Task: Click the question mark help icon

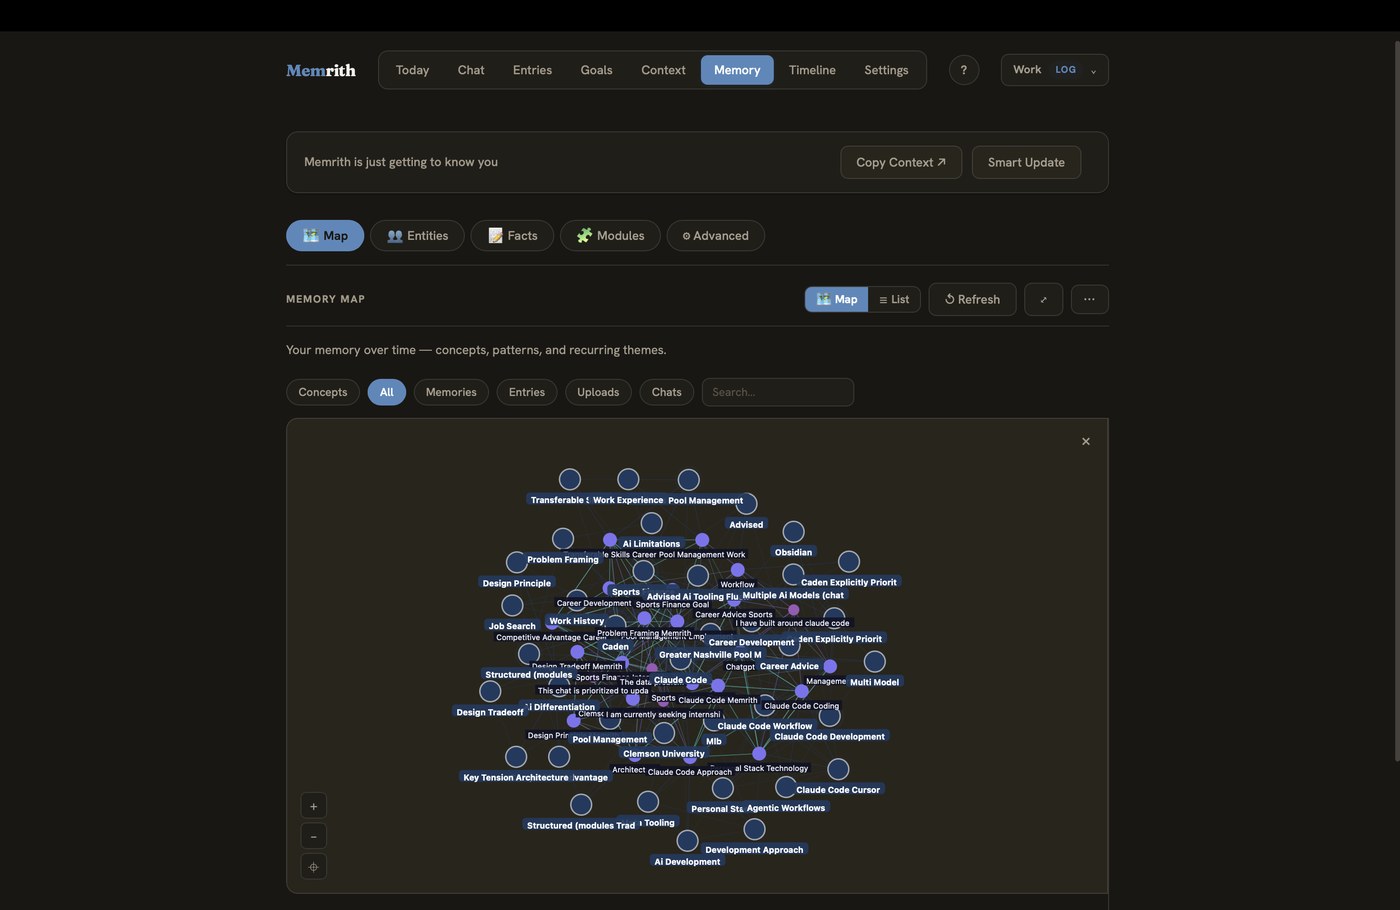Action: pos(964,70)
